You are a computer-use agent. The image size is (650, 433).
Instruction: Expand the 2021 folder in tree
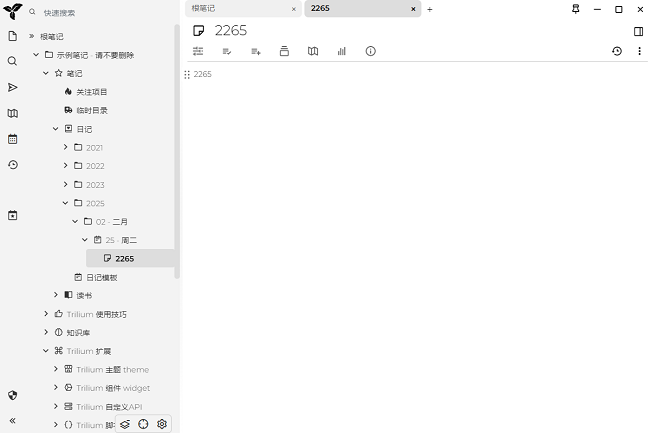[x=66, y=148]
